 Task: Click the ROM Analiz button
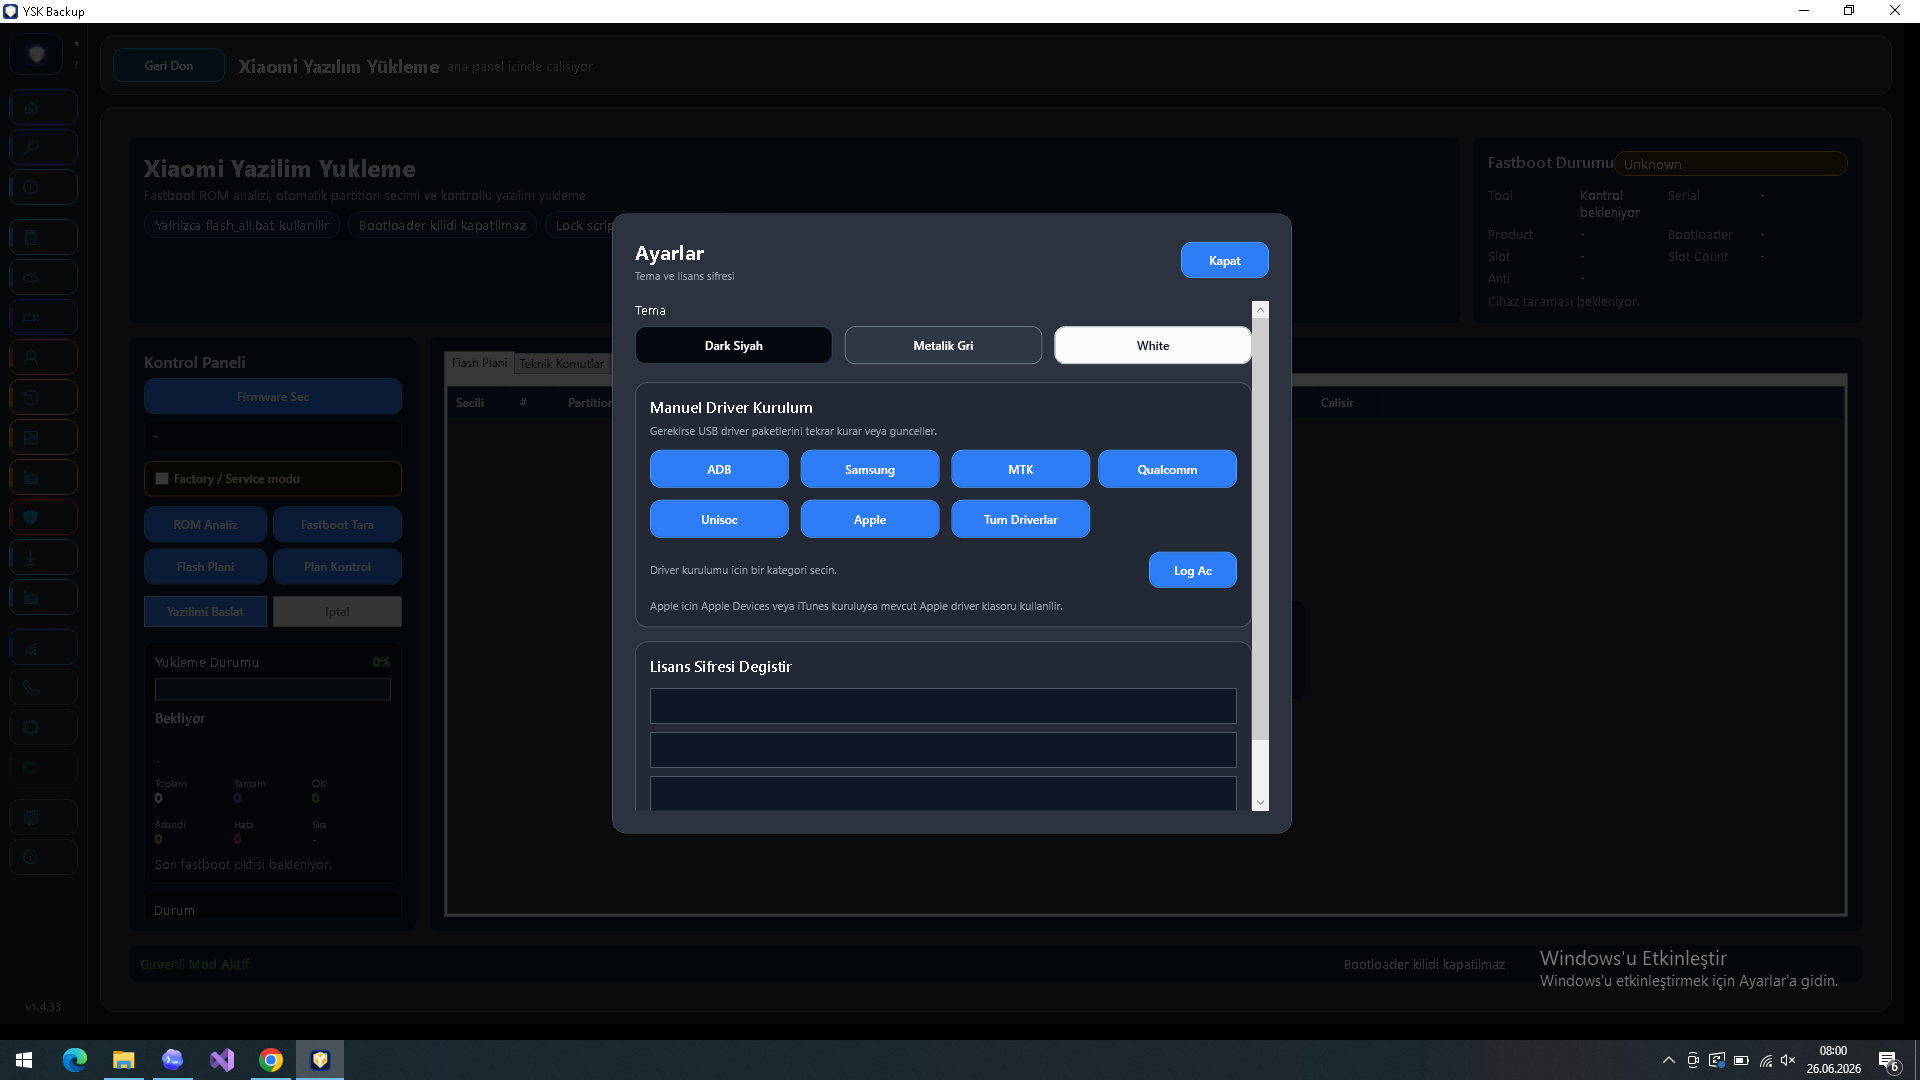pos(206,525)
